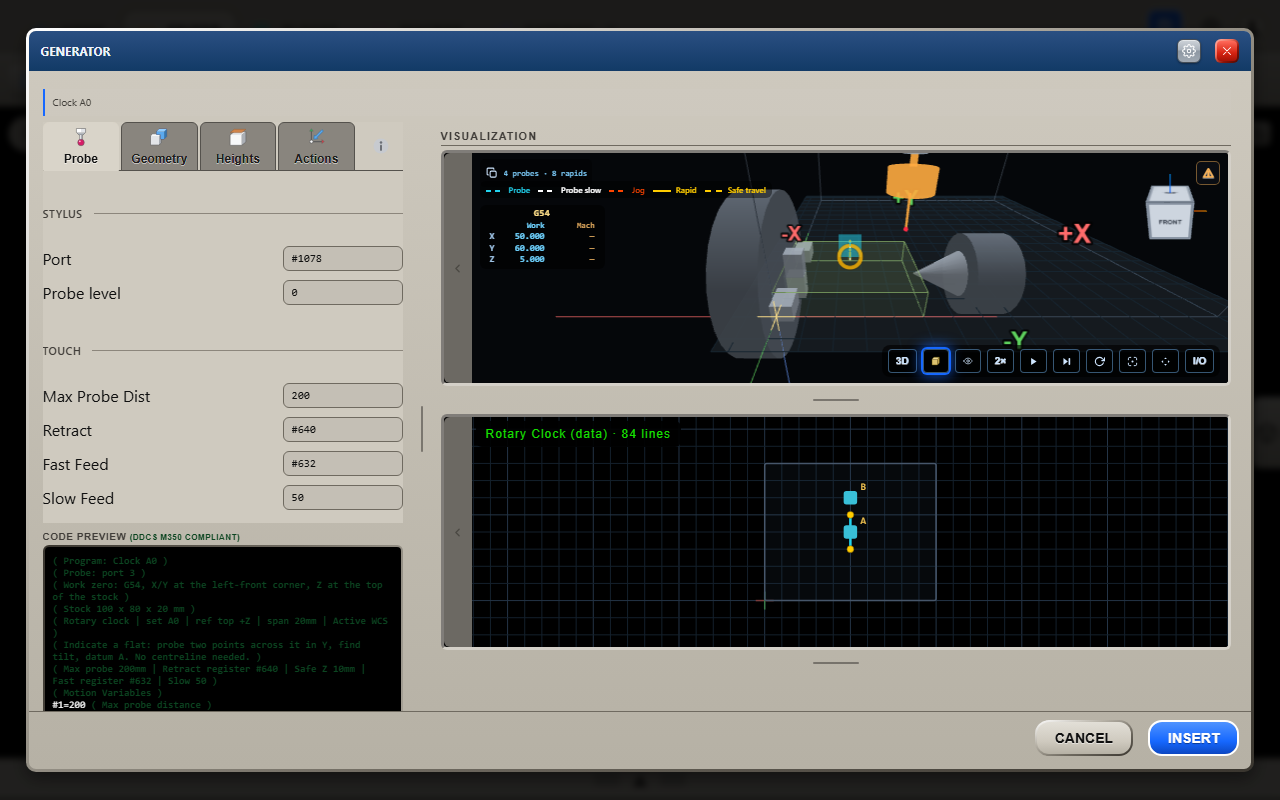Open the Heights tab

tap(238, 146)
